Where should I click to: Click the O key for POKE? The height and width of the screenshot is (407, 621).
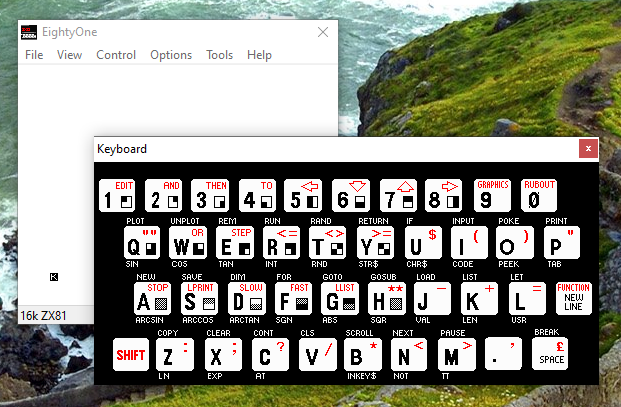coord(515,243)
